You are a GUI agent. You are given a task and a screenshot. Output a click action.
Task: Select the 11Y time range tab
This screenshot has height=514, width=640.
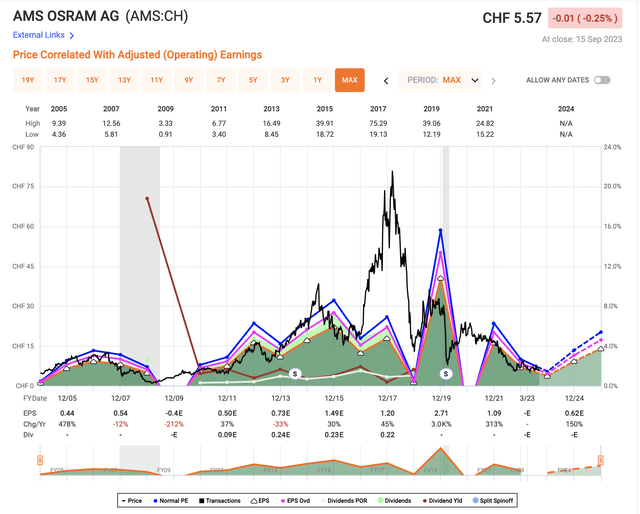157,80
